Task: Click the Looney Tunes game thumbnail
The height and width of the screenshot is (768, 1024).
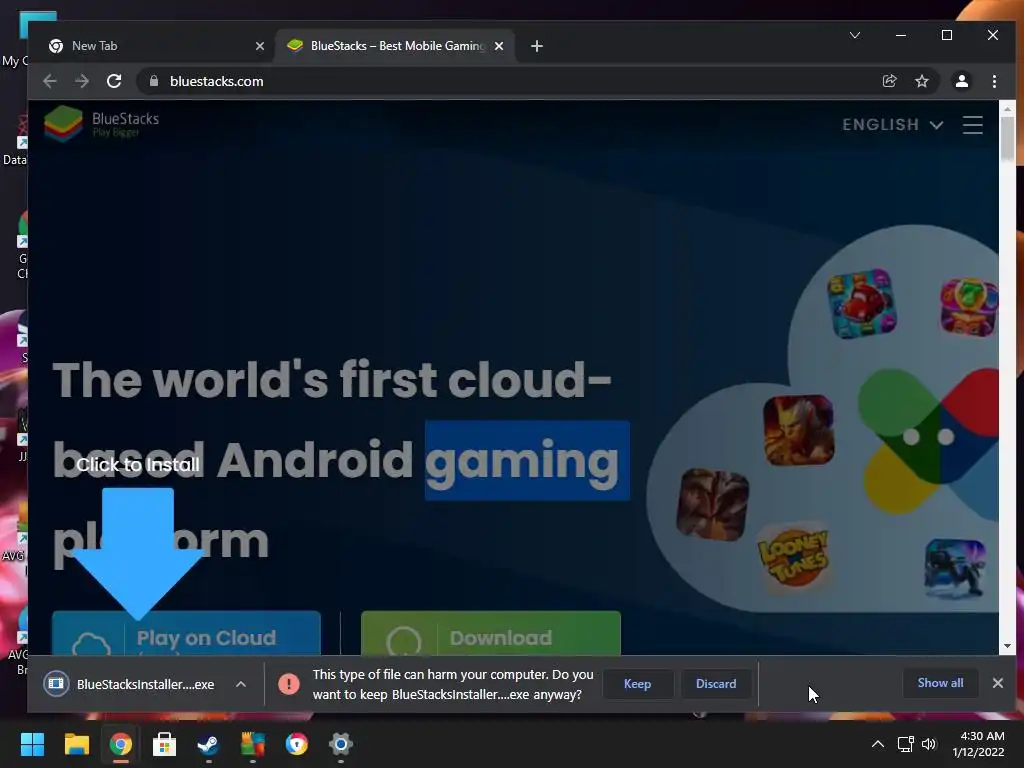Action: coord(794,556)
